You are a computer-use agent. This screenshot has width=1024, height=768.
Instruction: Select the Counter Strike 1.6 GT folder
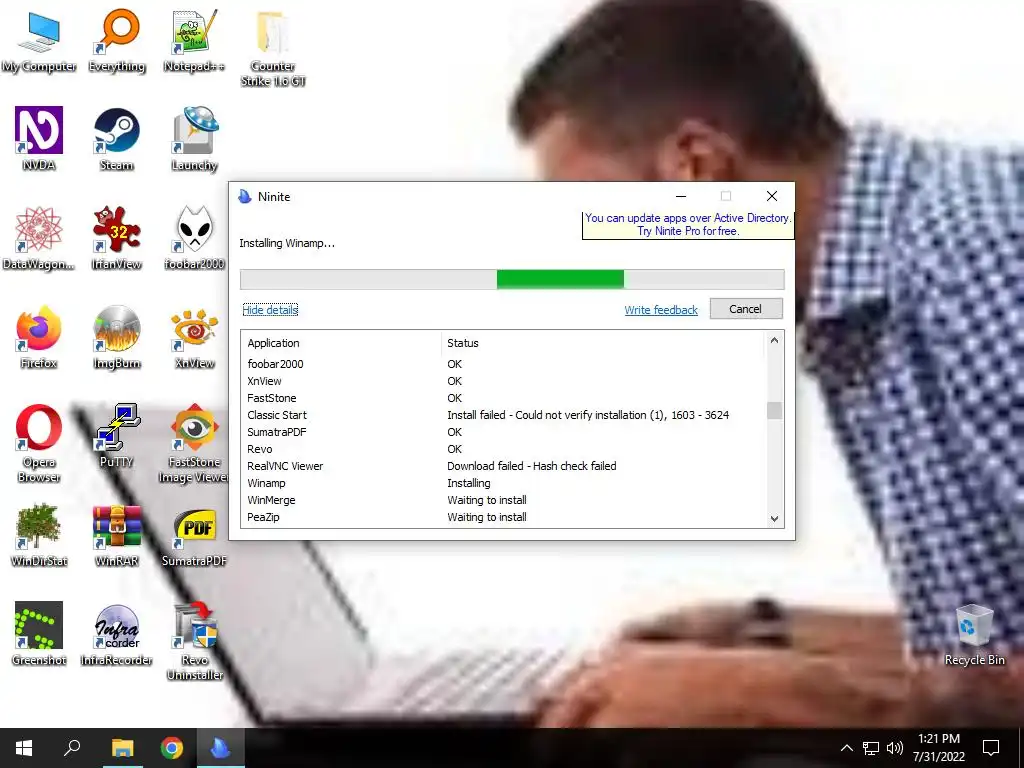pos(272,49)
